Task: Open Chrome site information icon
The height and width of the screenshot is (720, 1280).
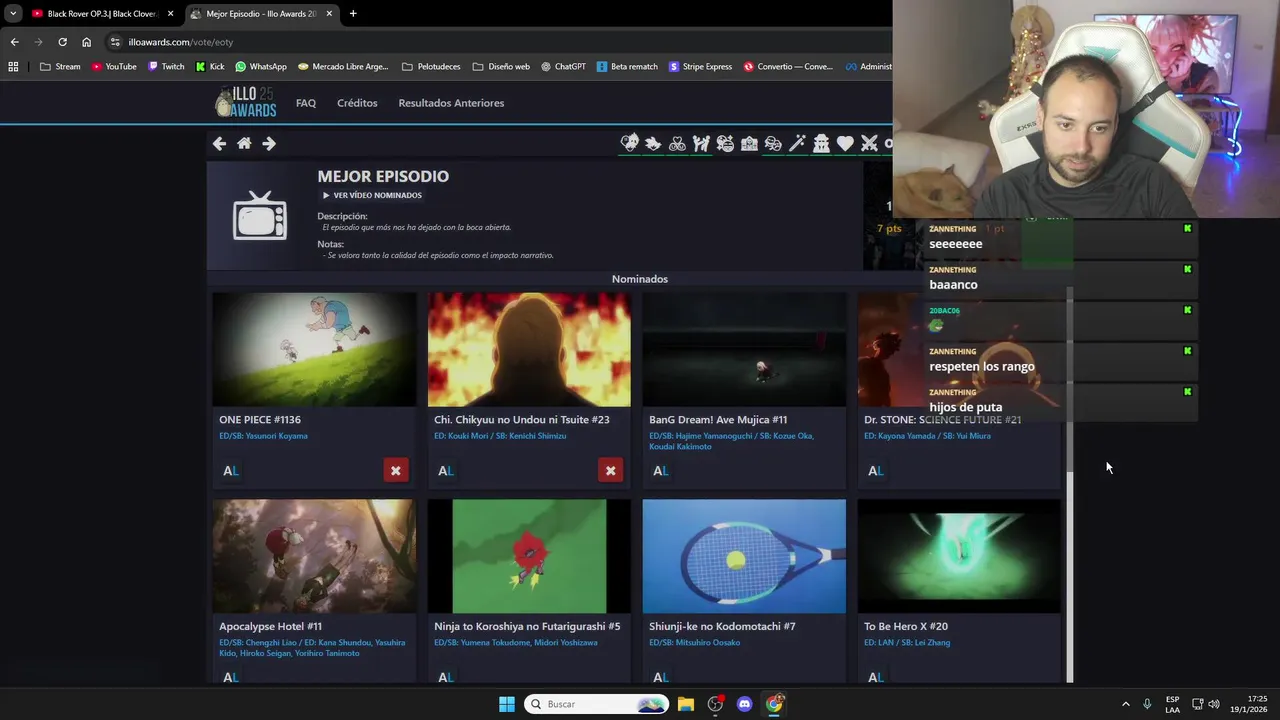Action: [115, 42]
